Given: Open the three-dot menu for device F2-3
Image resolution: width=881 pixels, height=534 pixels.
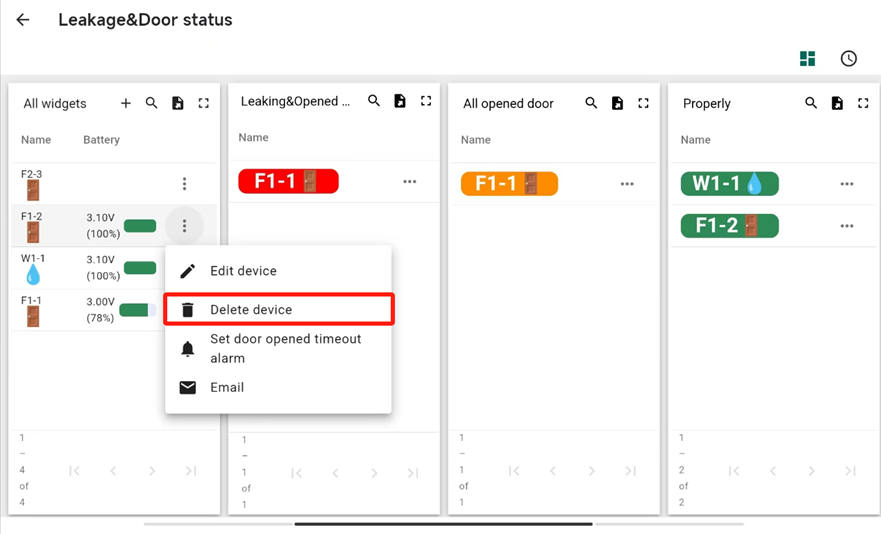Looking at the screenshot, I should (x=184, y=184).
